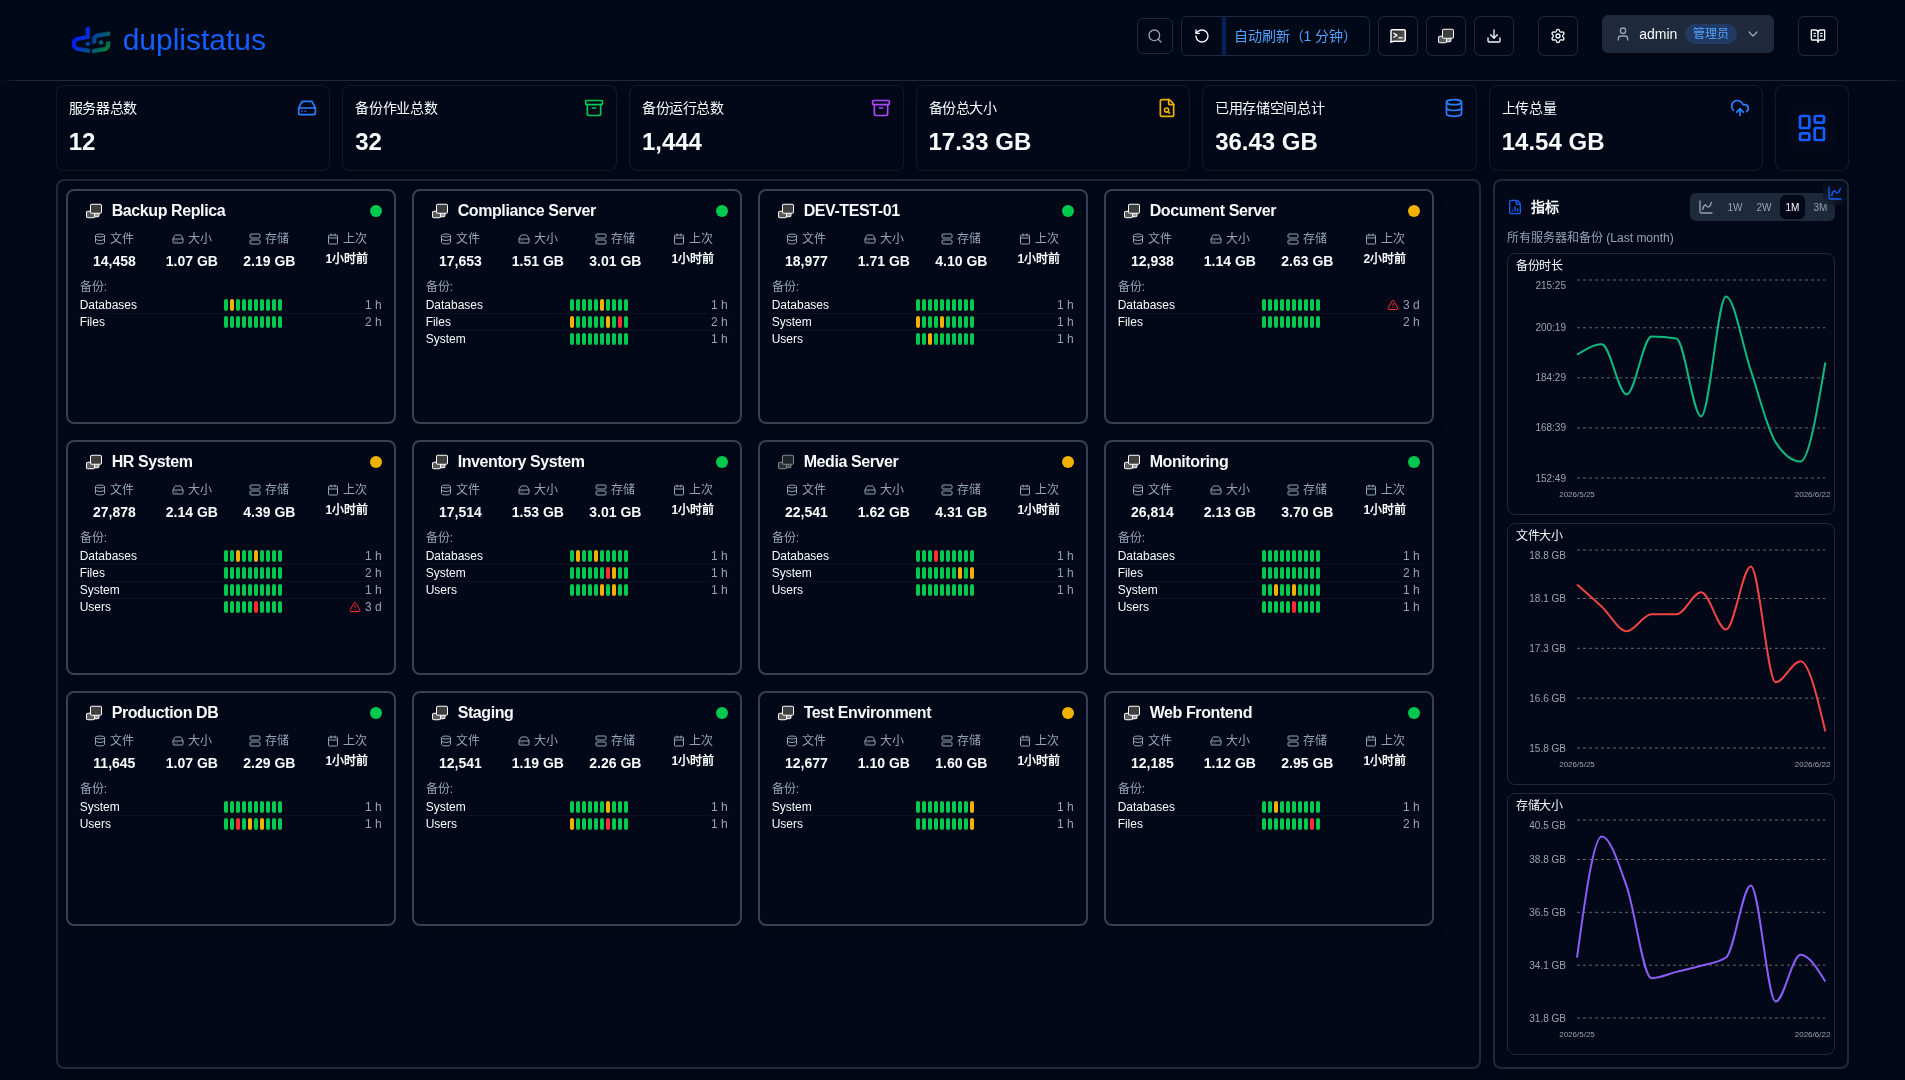Click Document Server yellow status dot
The height and width of the screenshot is (1080, 1905).
click(1413, 211)
